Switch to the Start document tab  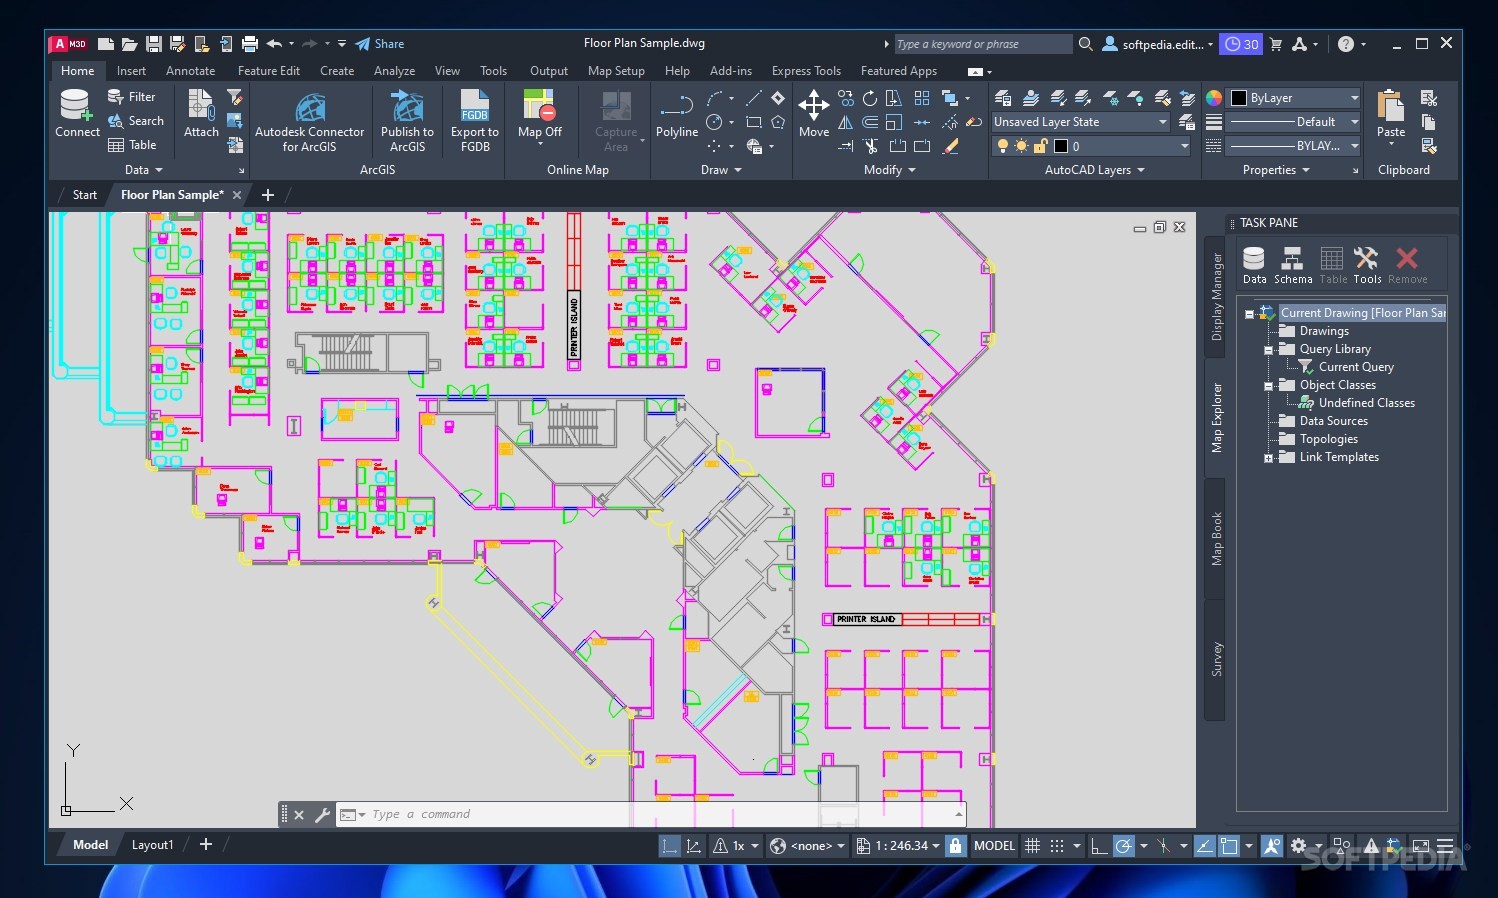point(85,195)
